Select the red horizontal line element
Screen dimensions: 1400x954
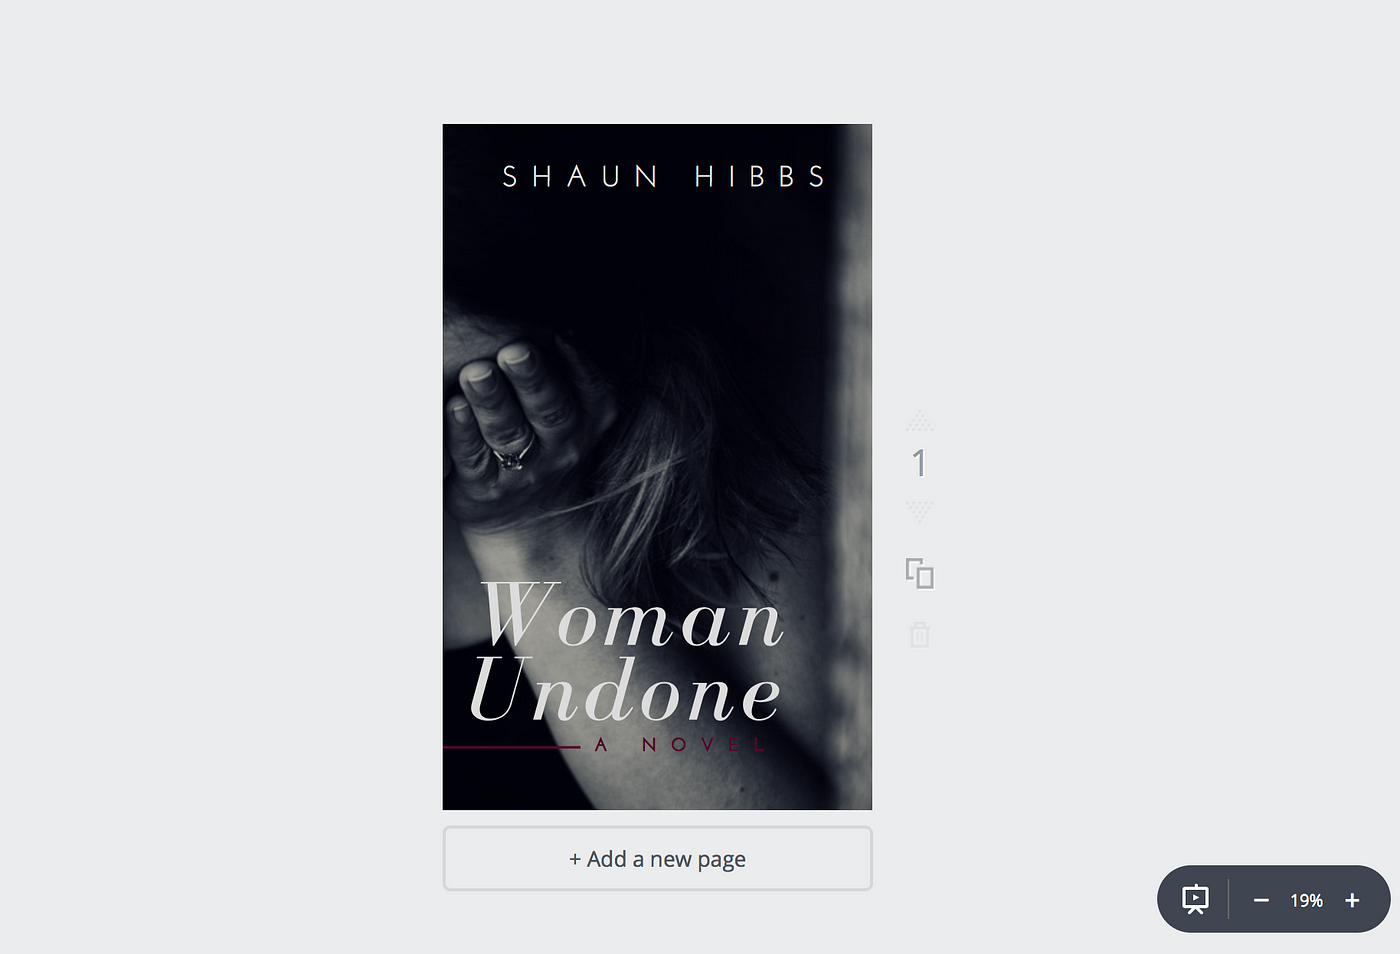(x=511, y=747)
